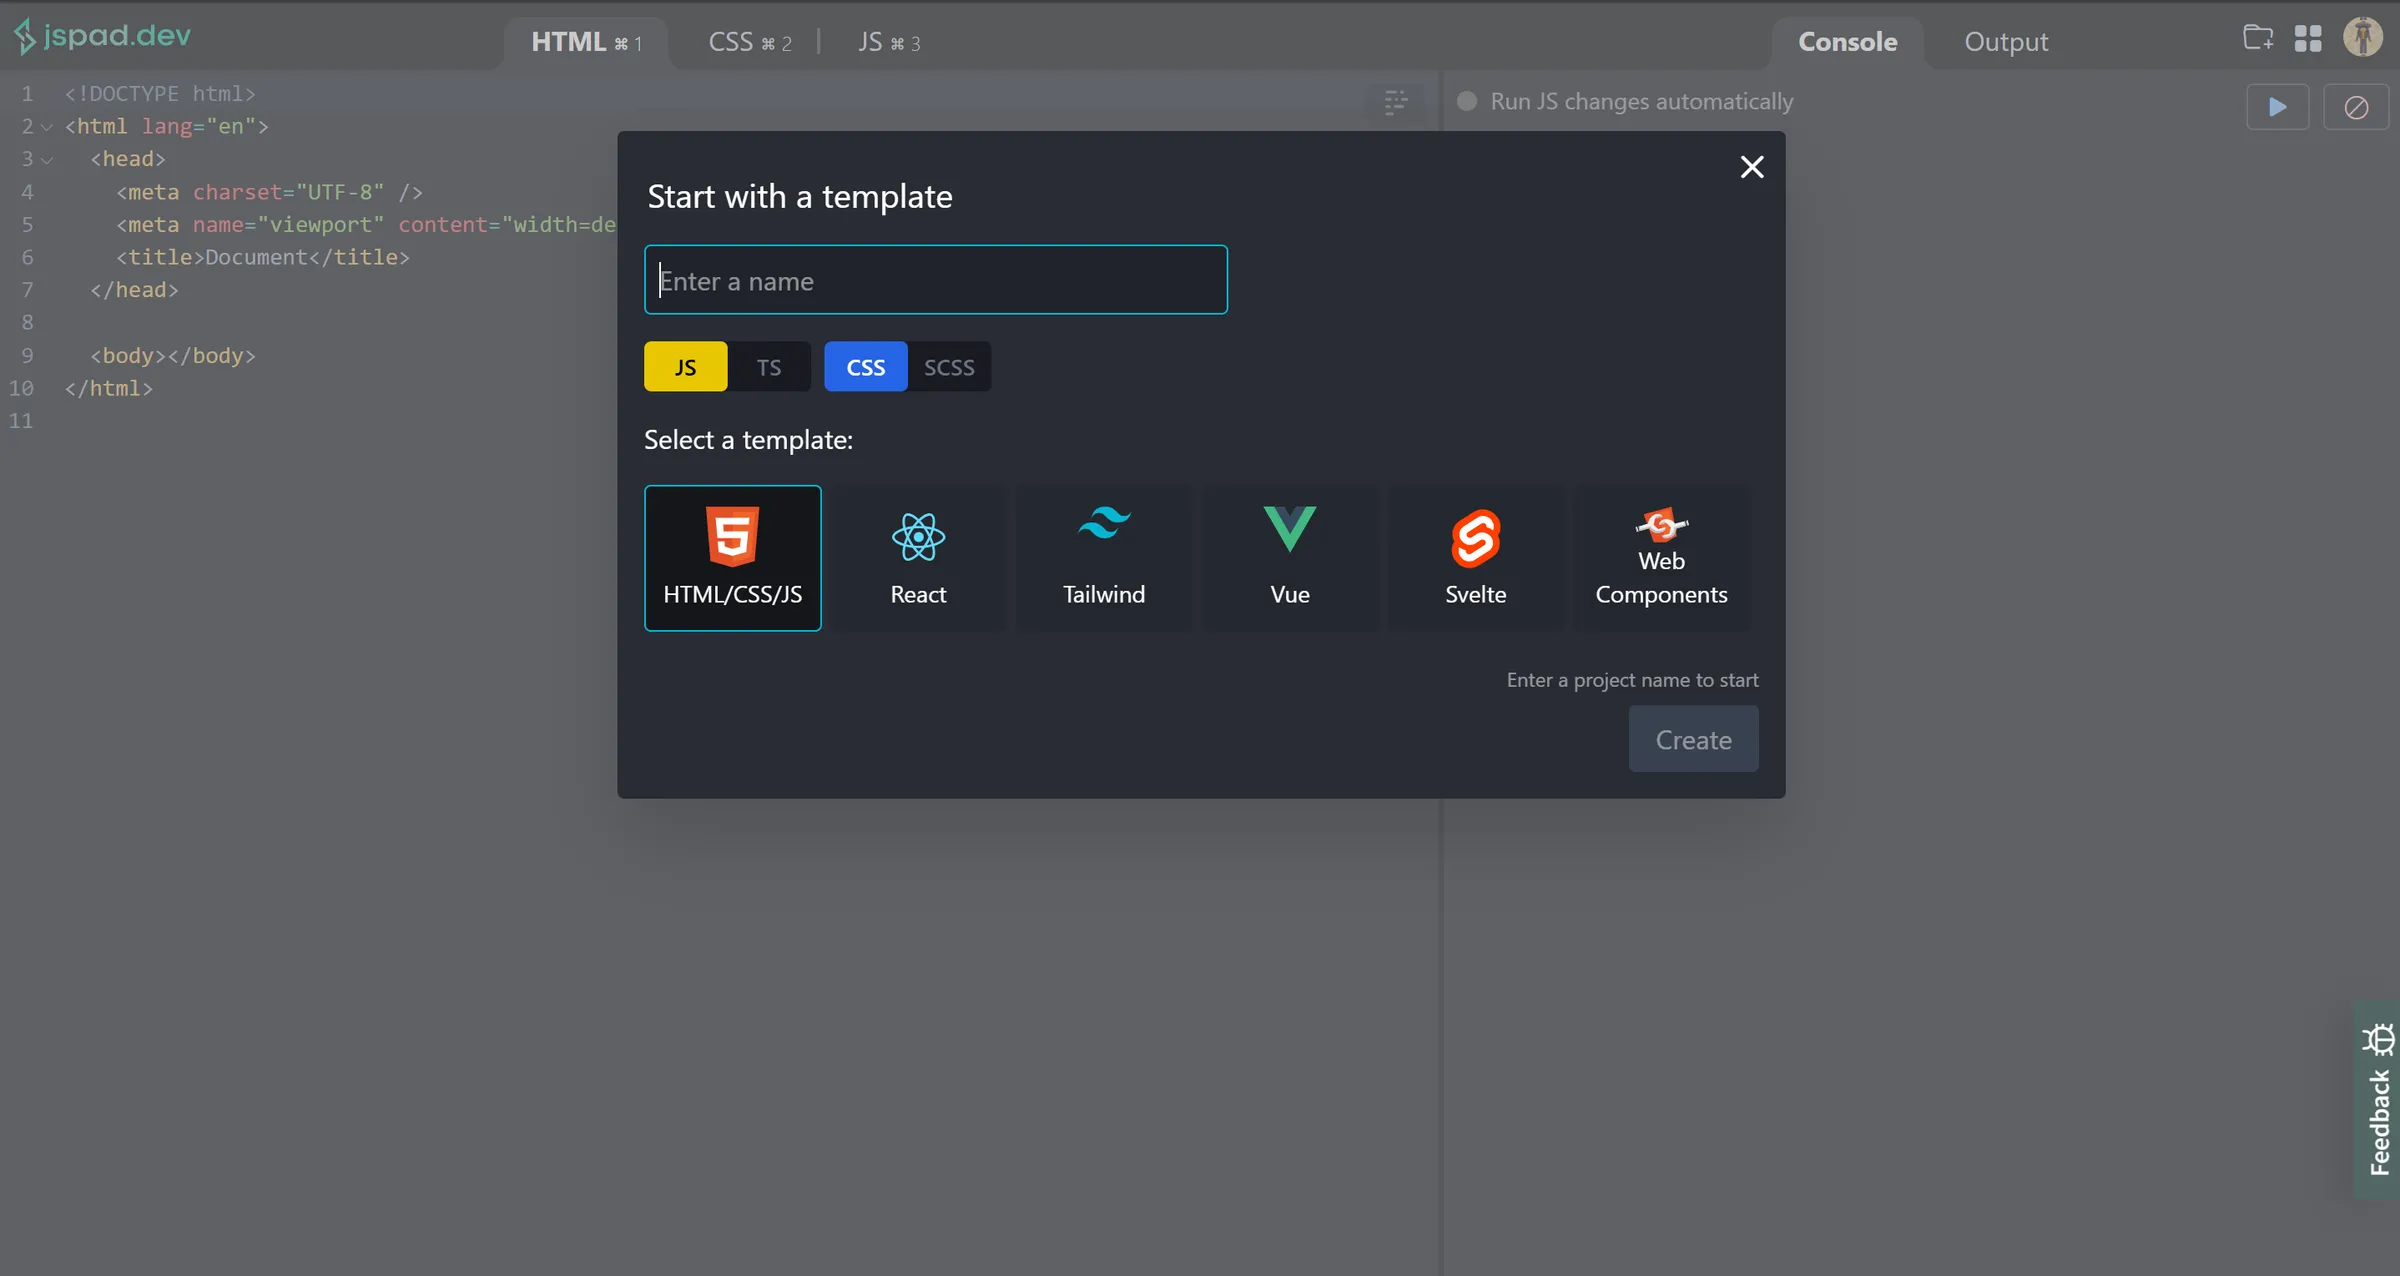
Task: Switch to the Output tab
Action: coord(2004,41)
